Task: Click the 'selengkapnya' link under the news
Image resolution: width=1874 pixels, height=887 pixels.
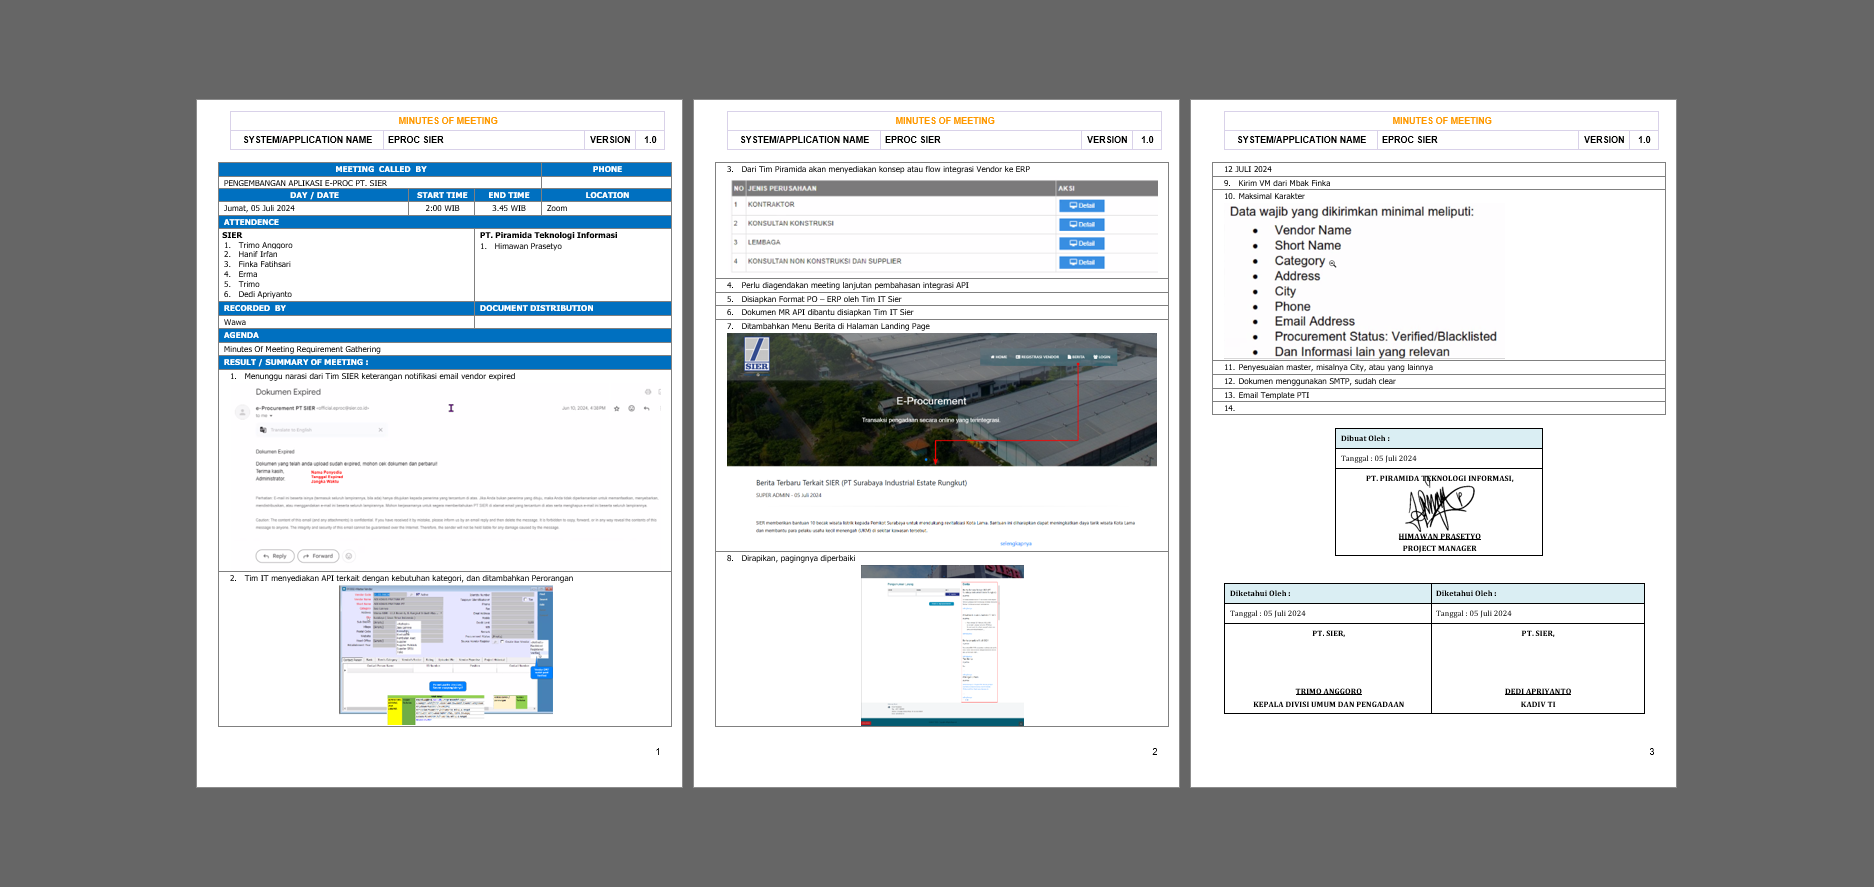Action: pos(1015,544)
